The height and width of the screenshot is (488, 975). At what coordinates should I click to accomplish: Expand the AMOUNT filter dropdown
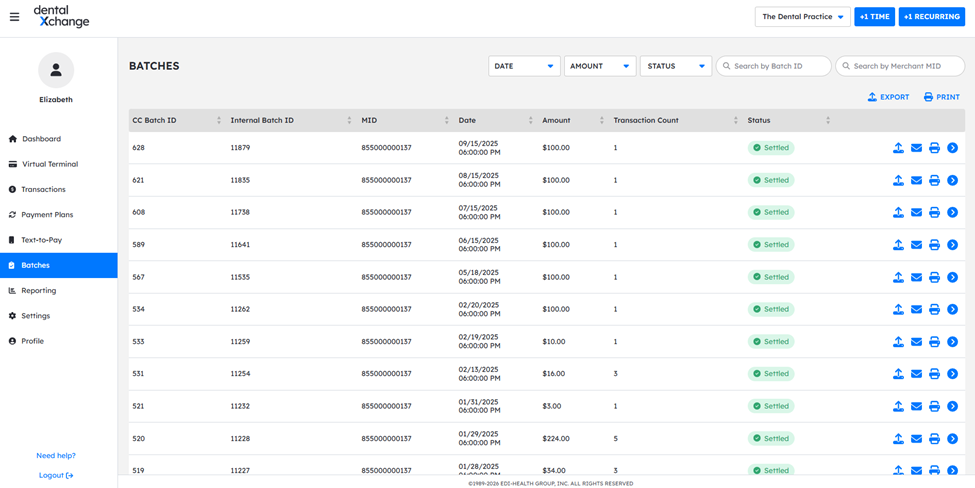click(x=600, y=66)
